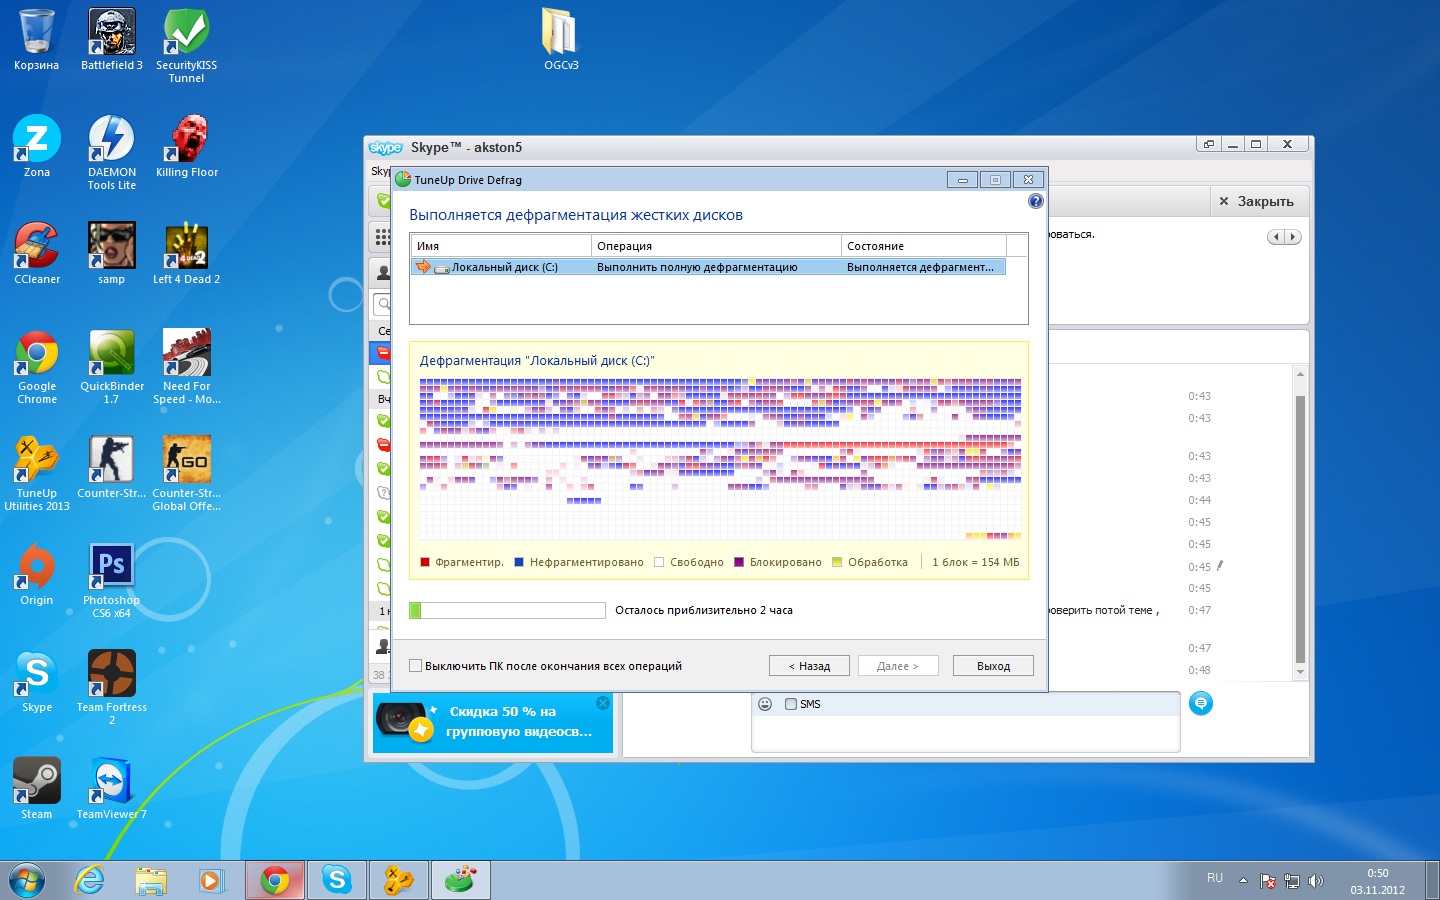This screenshot has width=1440, height=900.
Task: Open the Left 4 Dead 2 shortcut
Action: coord(186,254)
